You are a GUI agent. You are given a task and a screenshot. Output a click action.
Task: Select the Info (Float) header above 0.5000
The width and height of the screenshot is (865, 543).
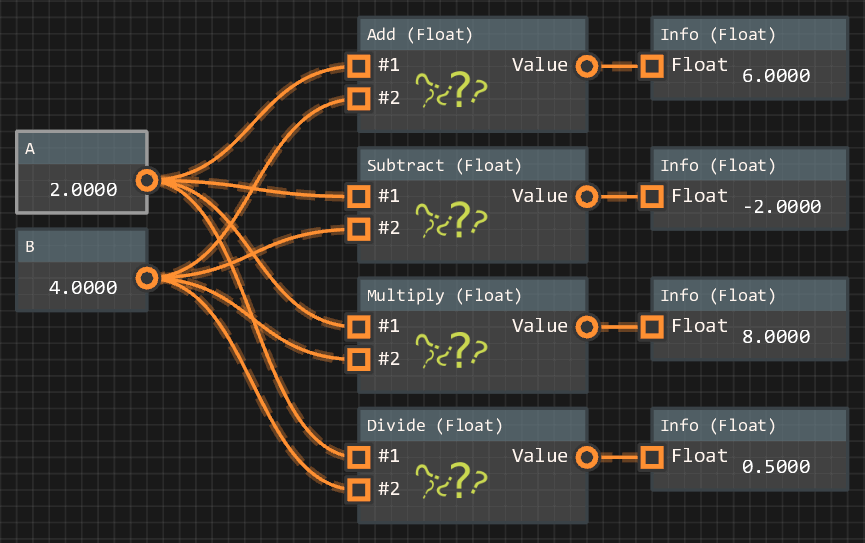click(749, 425)
